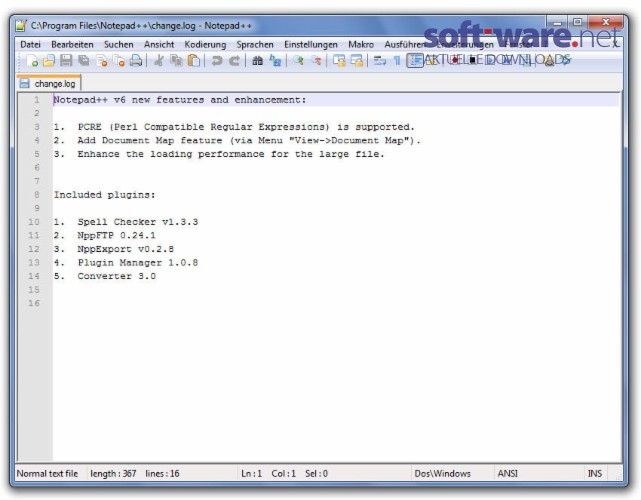Viewport: 641px width, 500px height.
Task: Click the line 'Enhance the loading performance for the large file.'
Action: [231, 154]
